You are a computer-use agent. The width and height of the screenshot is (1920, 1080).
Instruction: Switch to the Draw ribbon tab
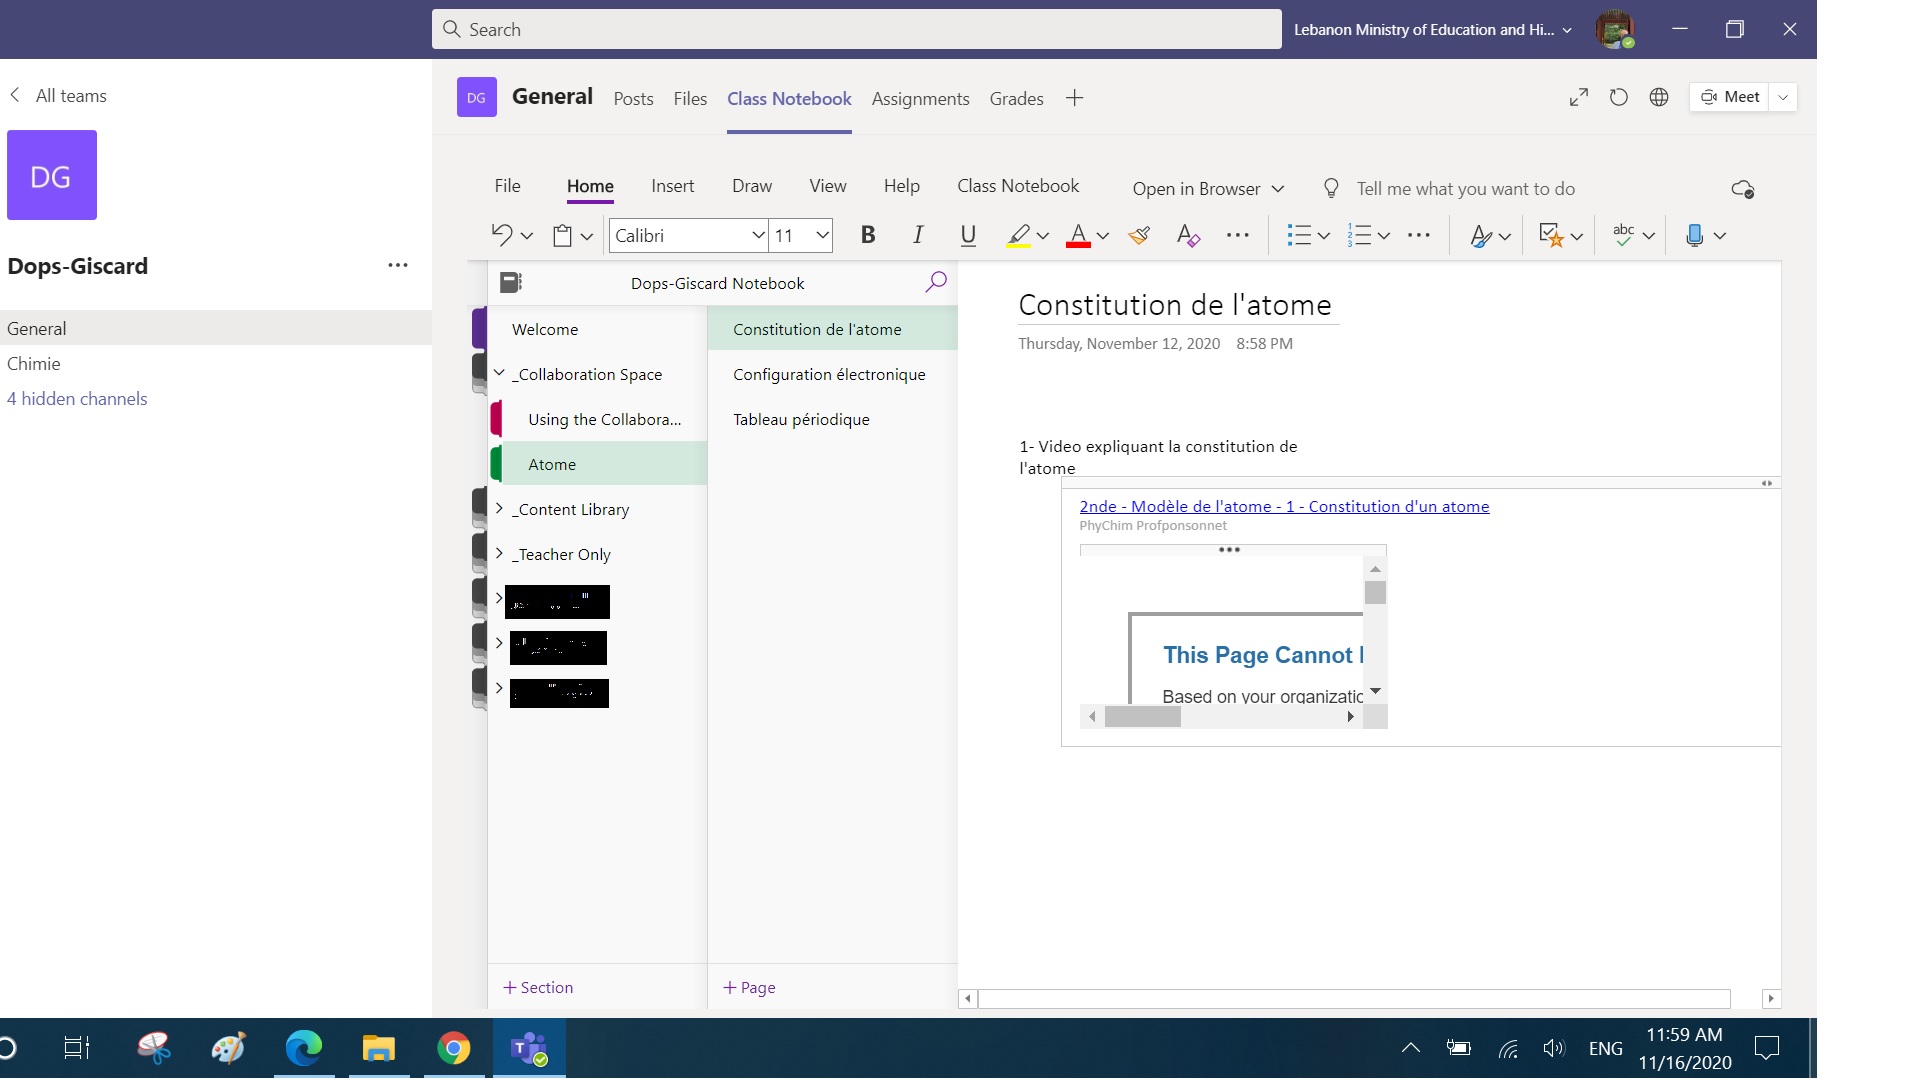pyautogui.click(x=752, y=186)
